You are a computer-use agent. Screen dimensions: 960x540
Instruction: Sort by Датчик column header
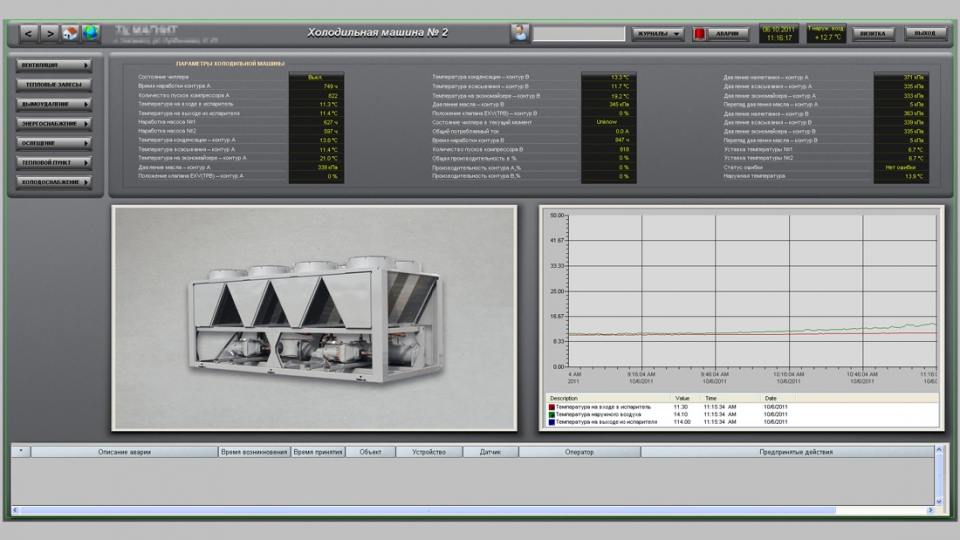490,452
